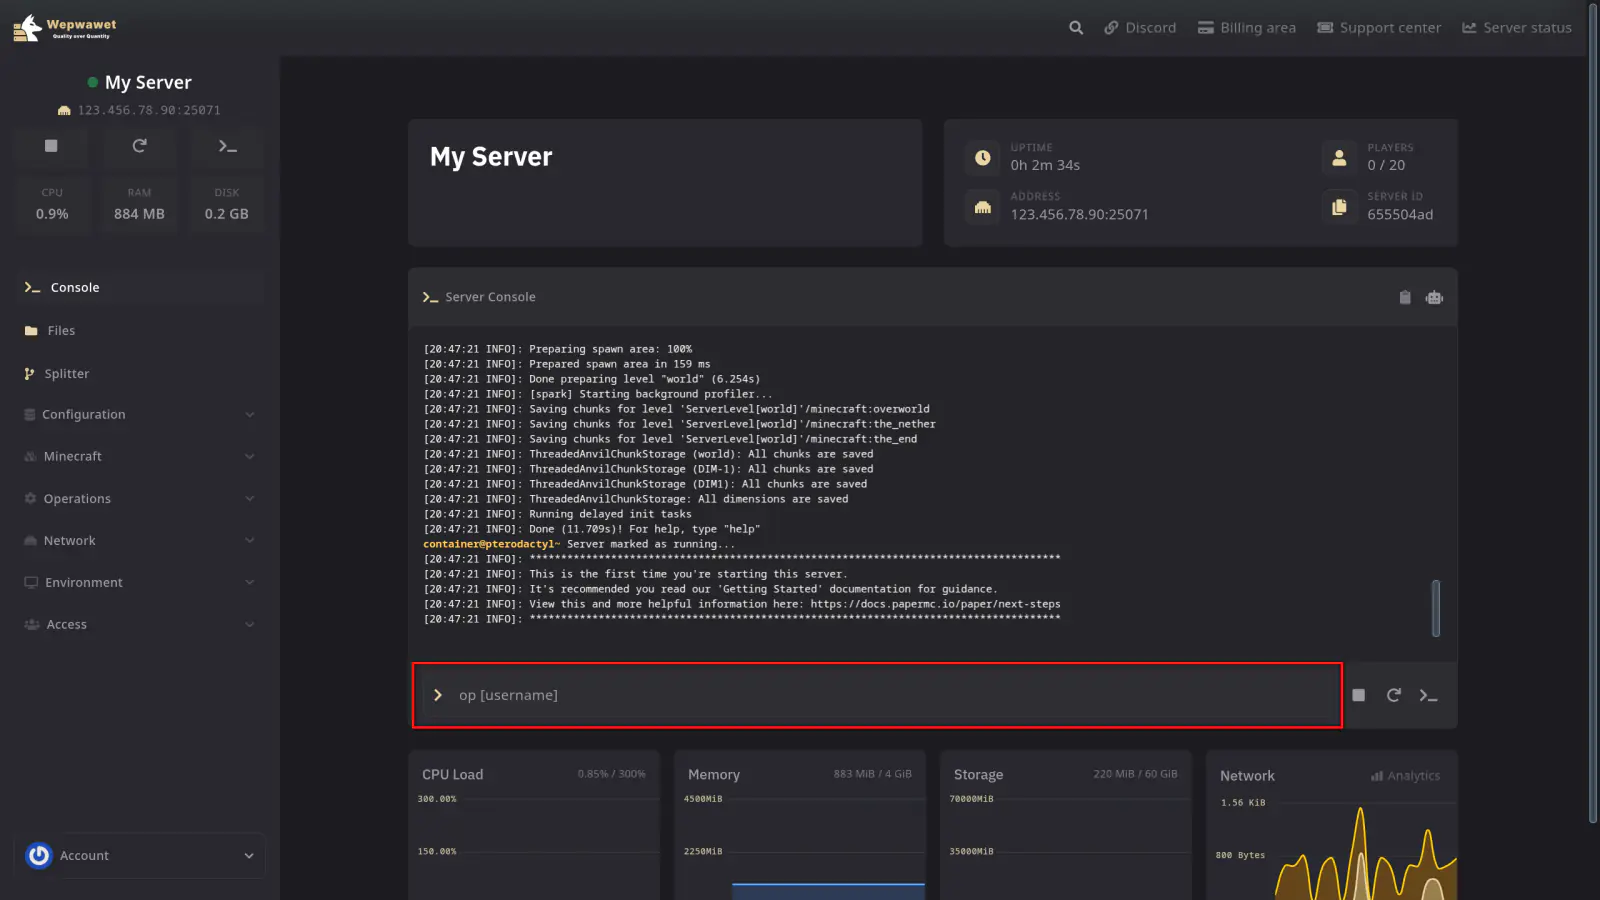The image size is (1600, 900).
Task: Click the restart icon in sidebar
Action: pos(139,146)
